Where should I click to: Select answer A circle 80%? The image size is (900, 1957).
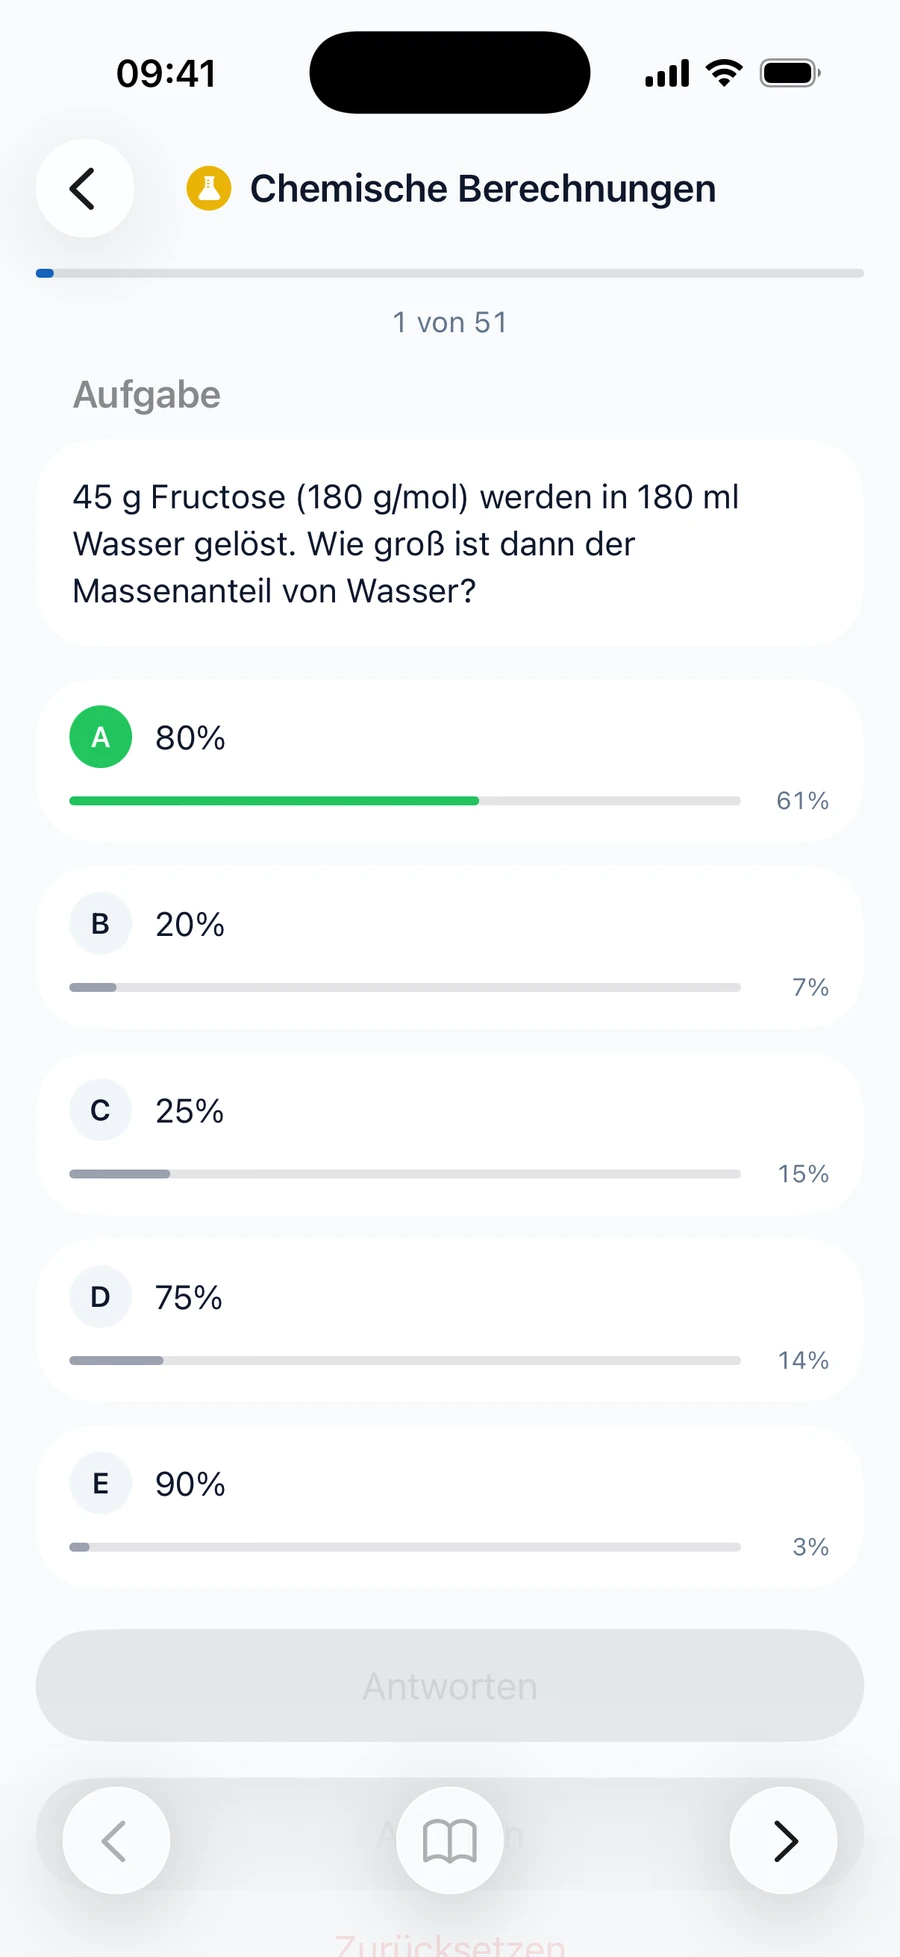coord(100,737)
